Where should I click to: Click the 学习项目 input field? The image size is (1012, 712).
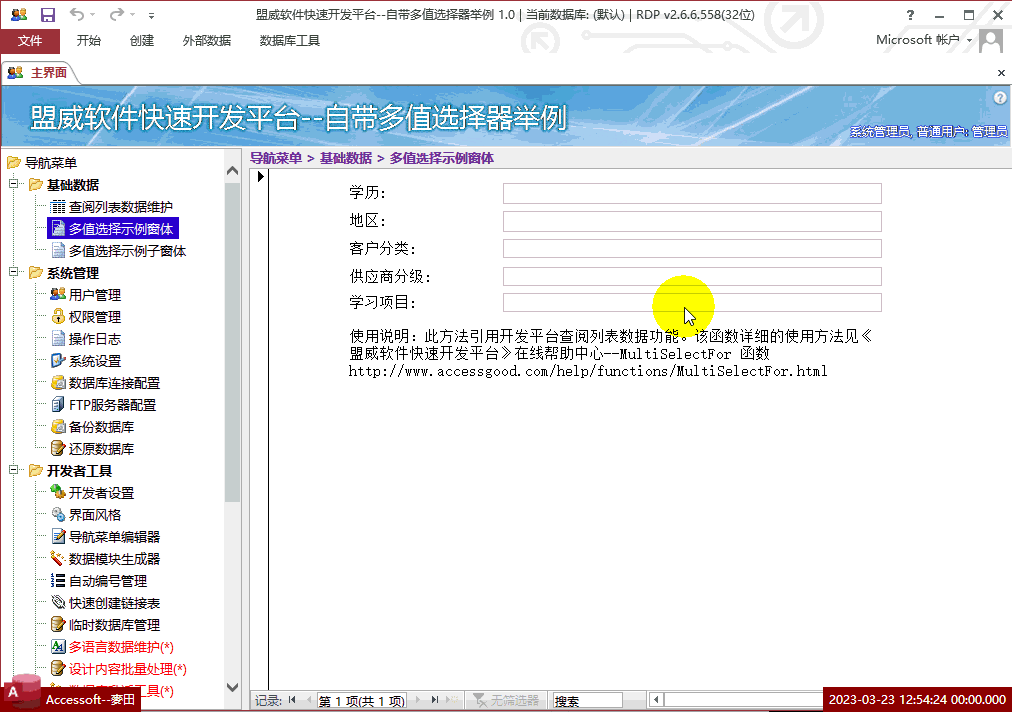pyautogui.click(x=692, y=302)
